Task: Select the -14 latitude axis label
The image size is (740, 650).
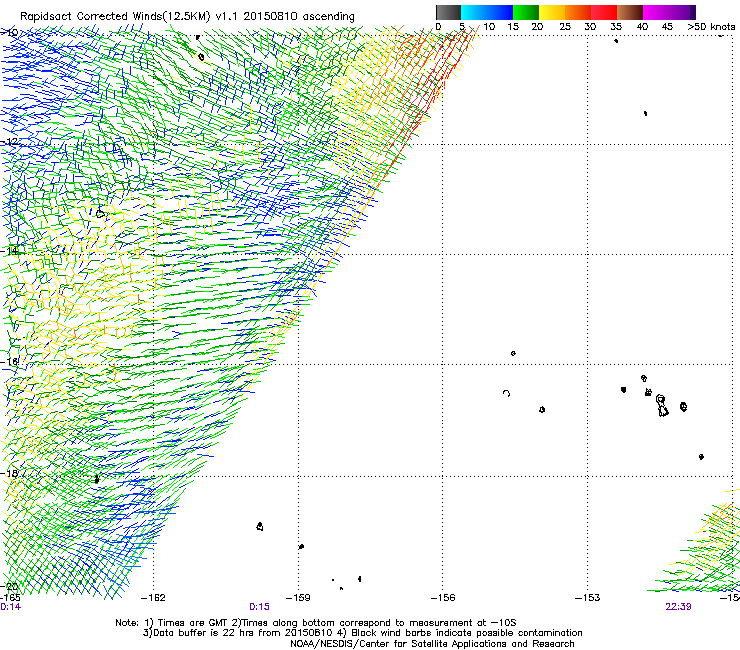Action: (x=9, y=251)
